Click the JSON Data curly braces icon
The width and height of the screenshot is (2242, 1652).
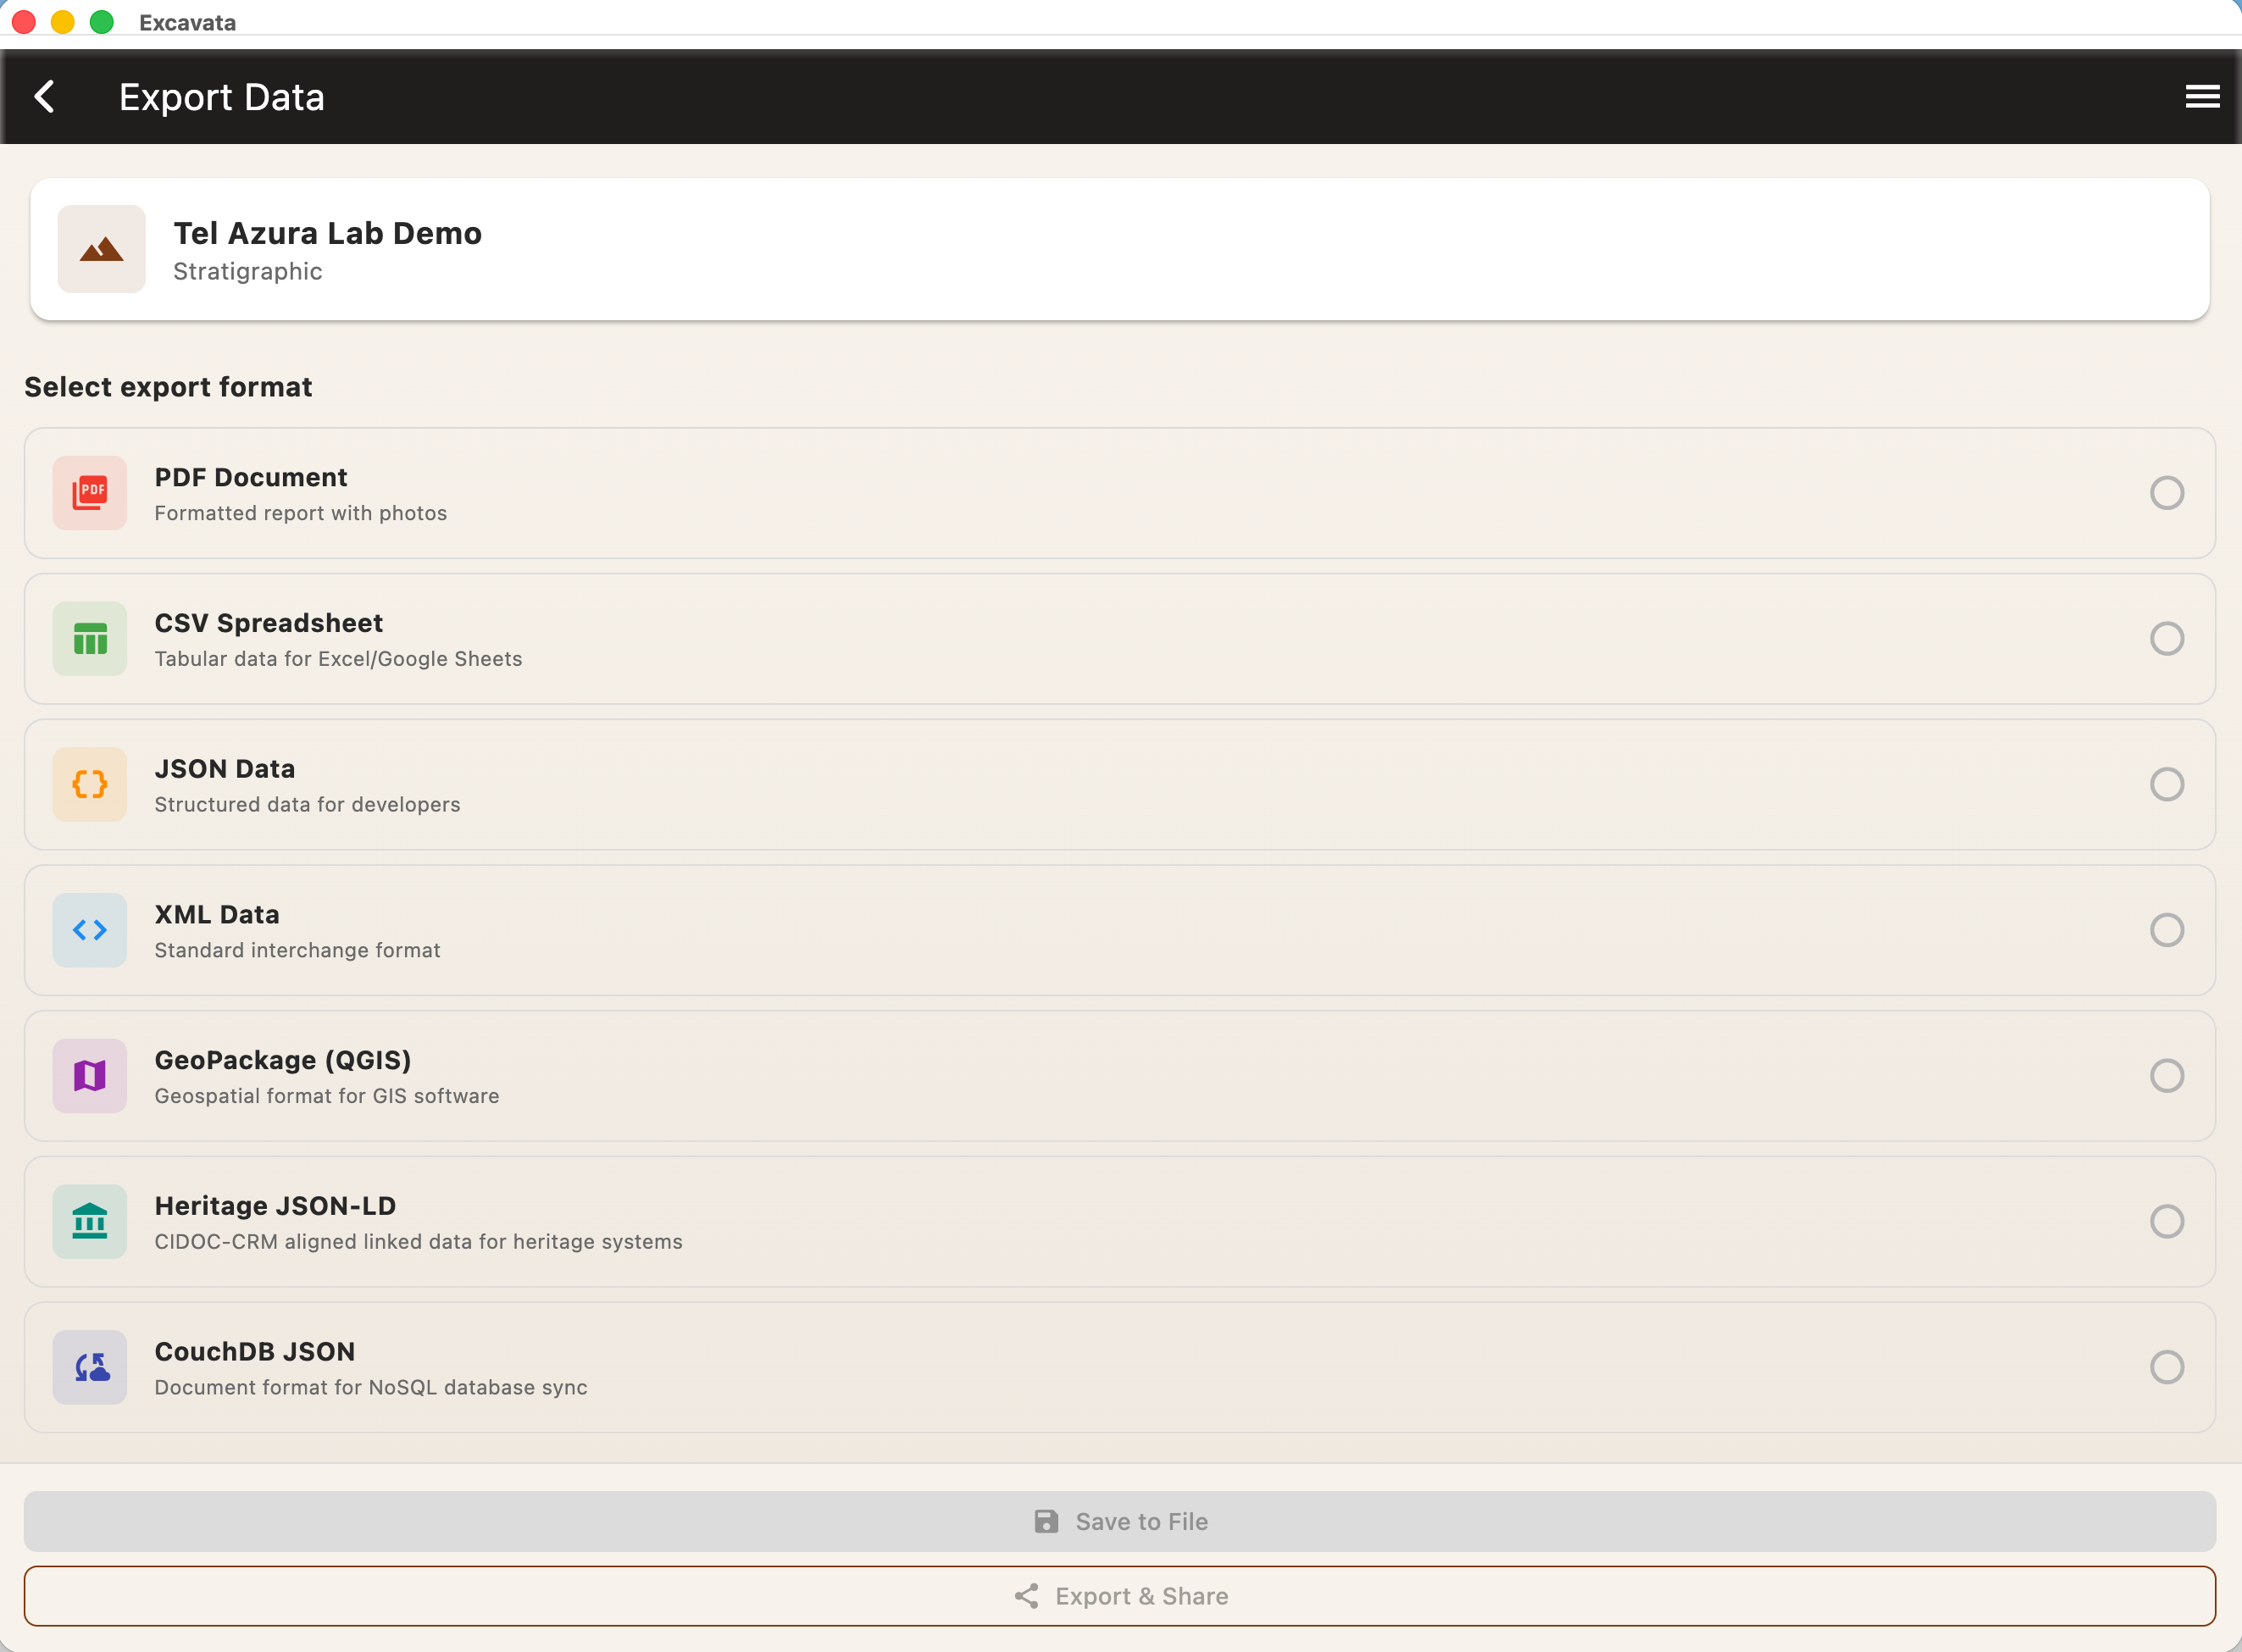tap(90, 784)
